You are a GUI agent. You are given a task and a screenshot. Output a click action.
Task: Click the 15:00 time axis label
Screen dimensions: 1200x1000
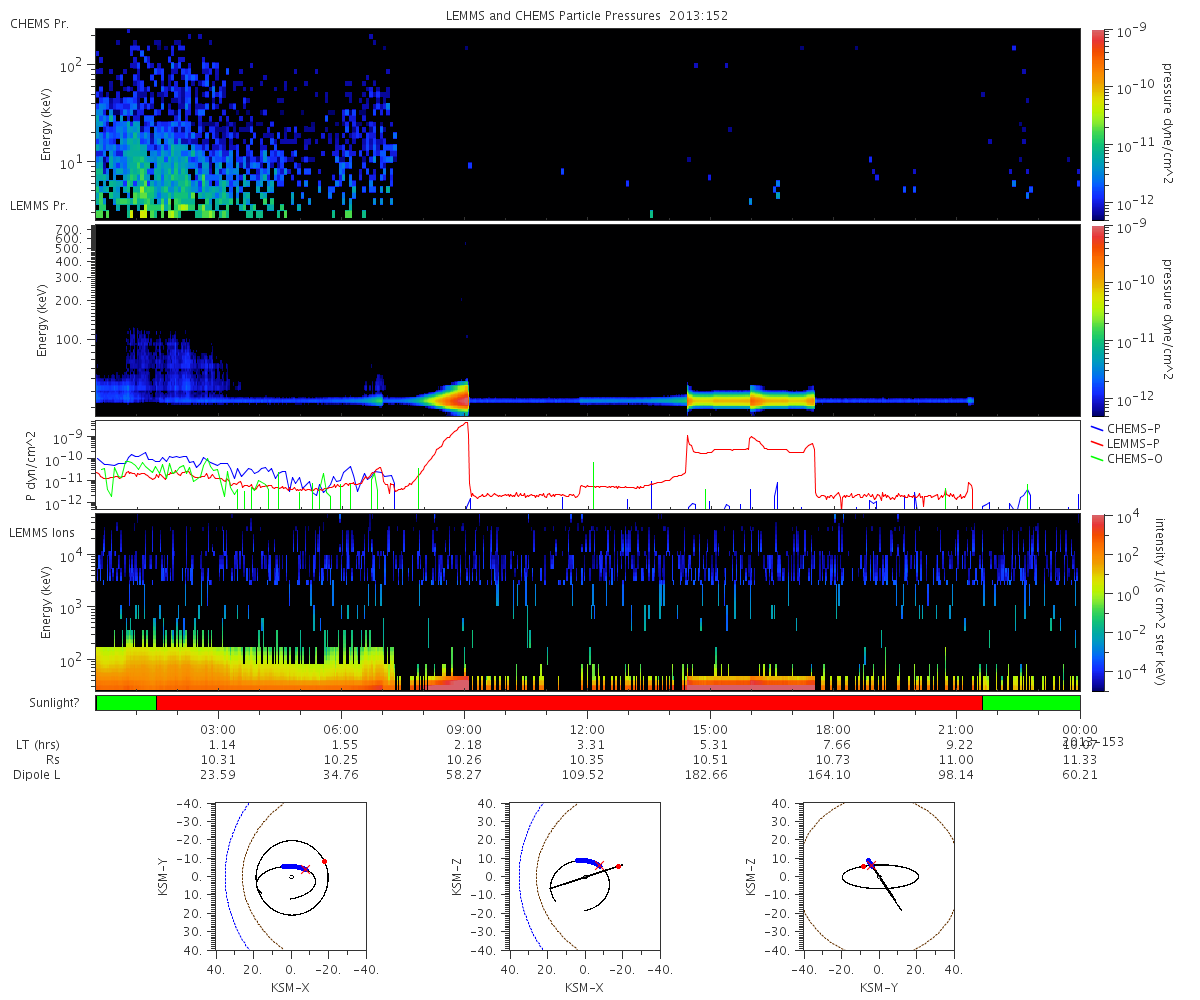[711, 729]
